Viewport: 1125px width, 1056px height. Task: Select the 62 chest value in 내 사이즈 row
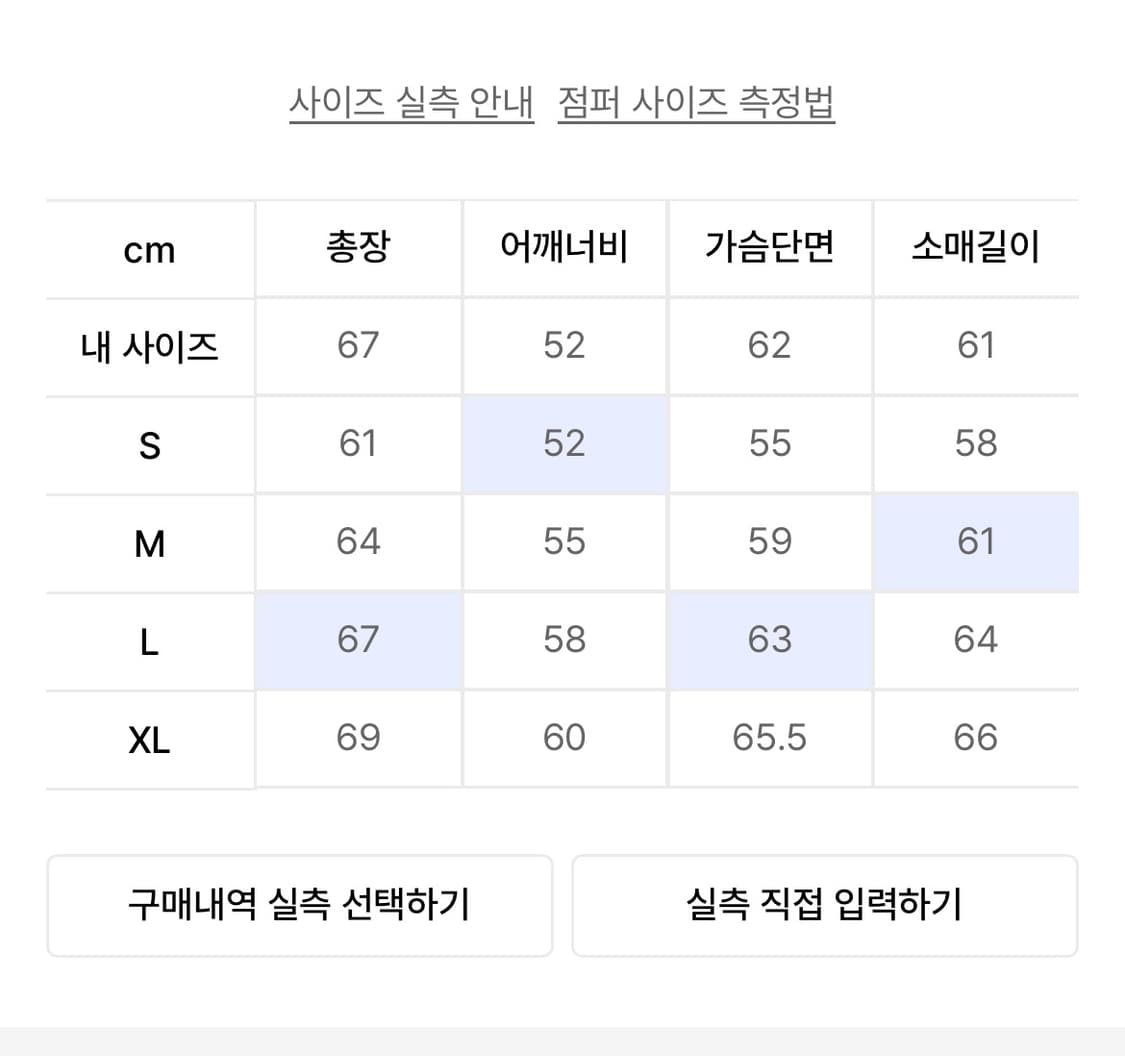point(770,346)
